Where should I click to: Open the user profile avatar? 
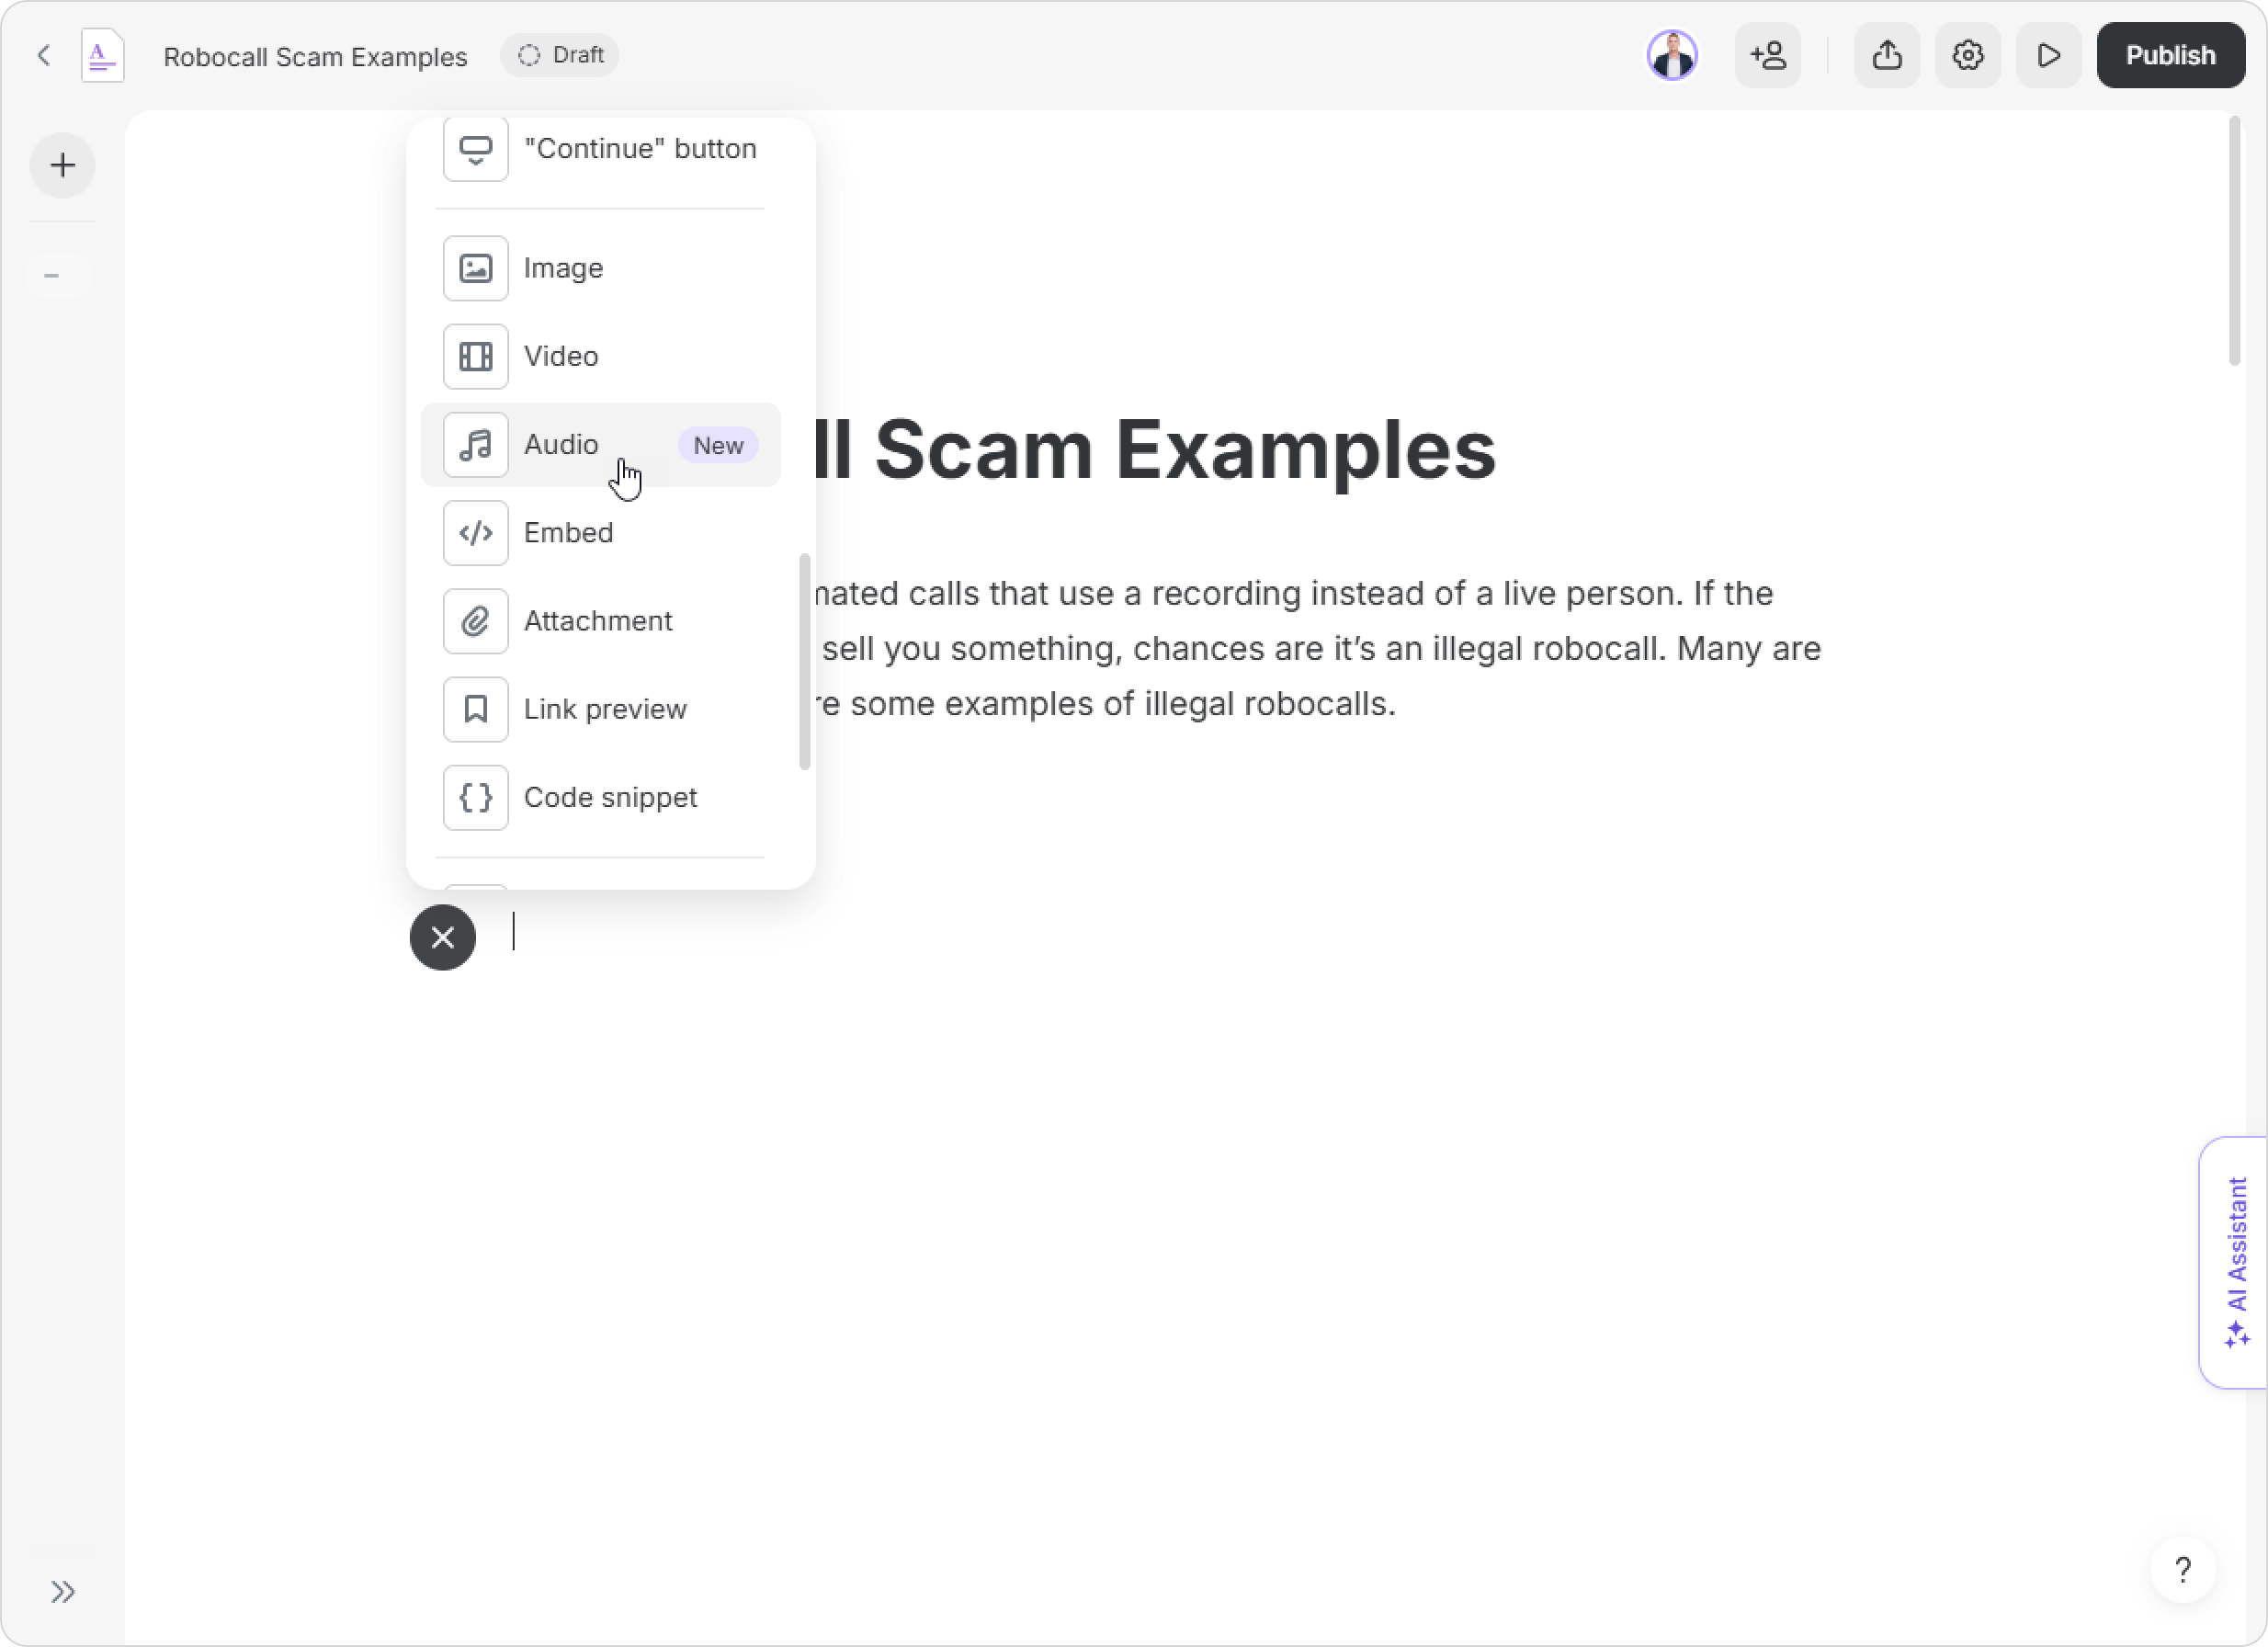tap(1672, 55)
